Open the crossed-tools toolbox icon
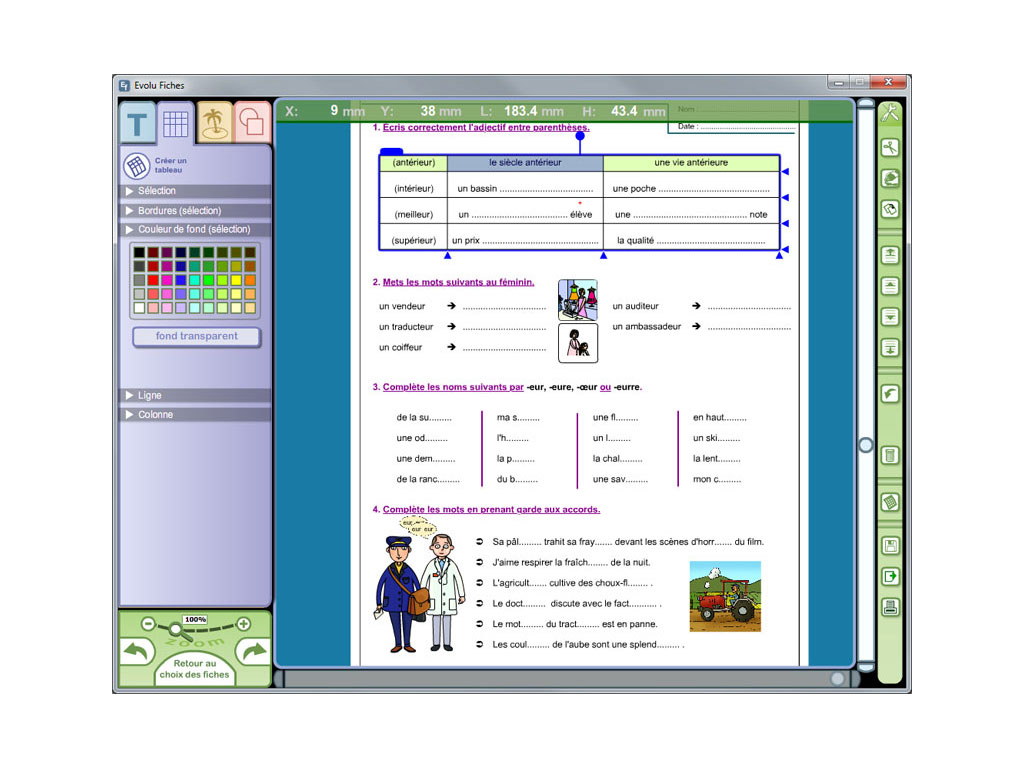Screen dimensions: 1024x768 (x=890, y=112)
